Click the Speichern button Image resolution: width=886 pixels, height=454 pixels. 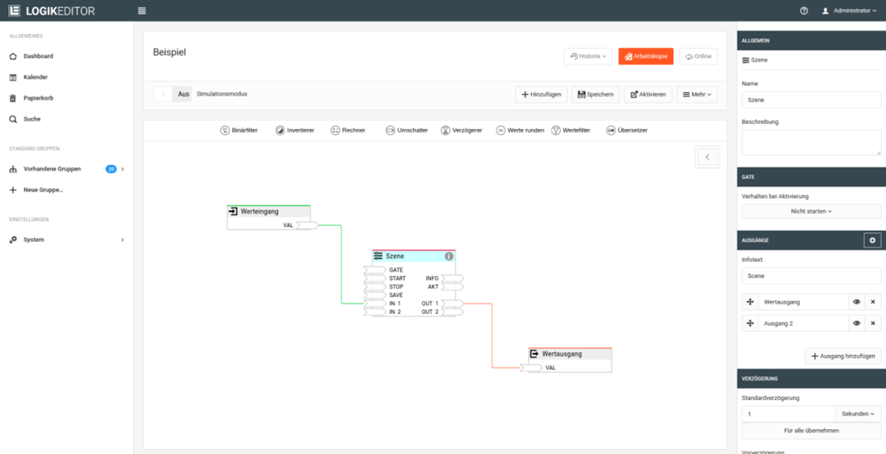(x=595, y=94)
